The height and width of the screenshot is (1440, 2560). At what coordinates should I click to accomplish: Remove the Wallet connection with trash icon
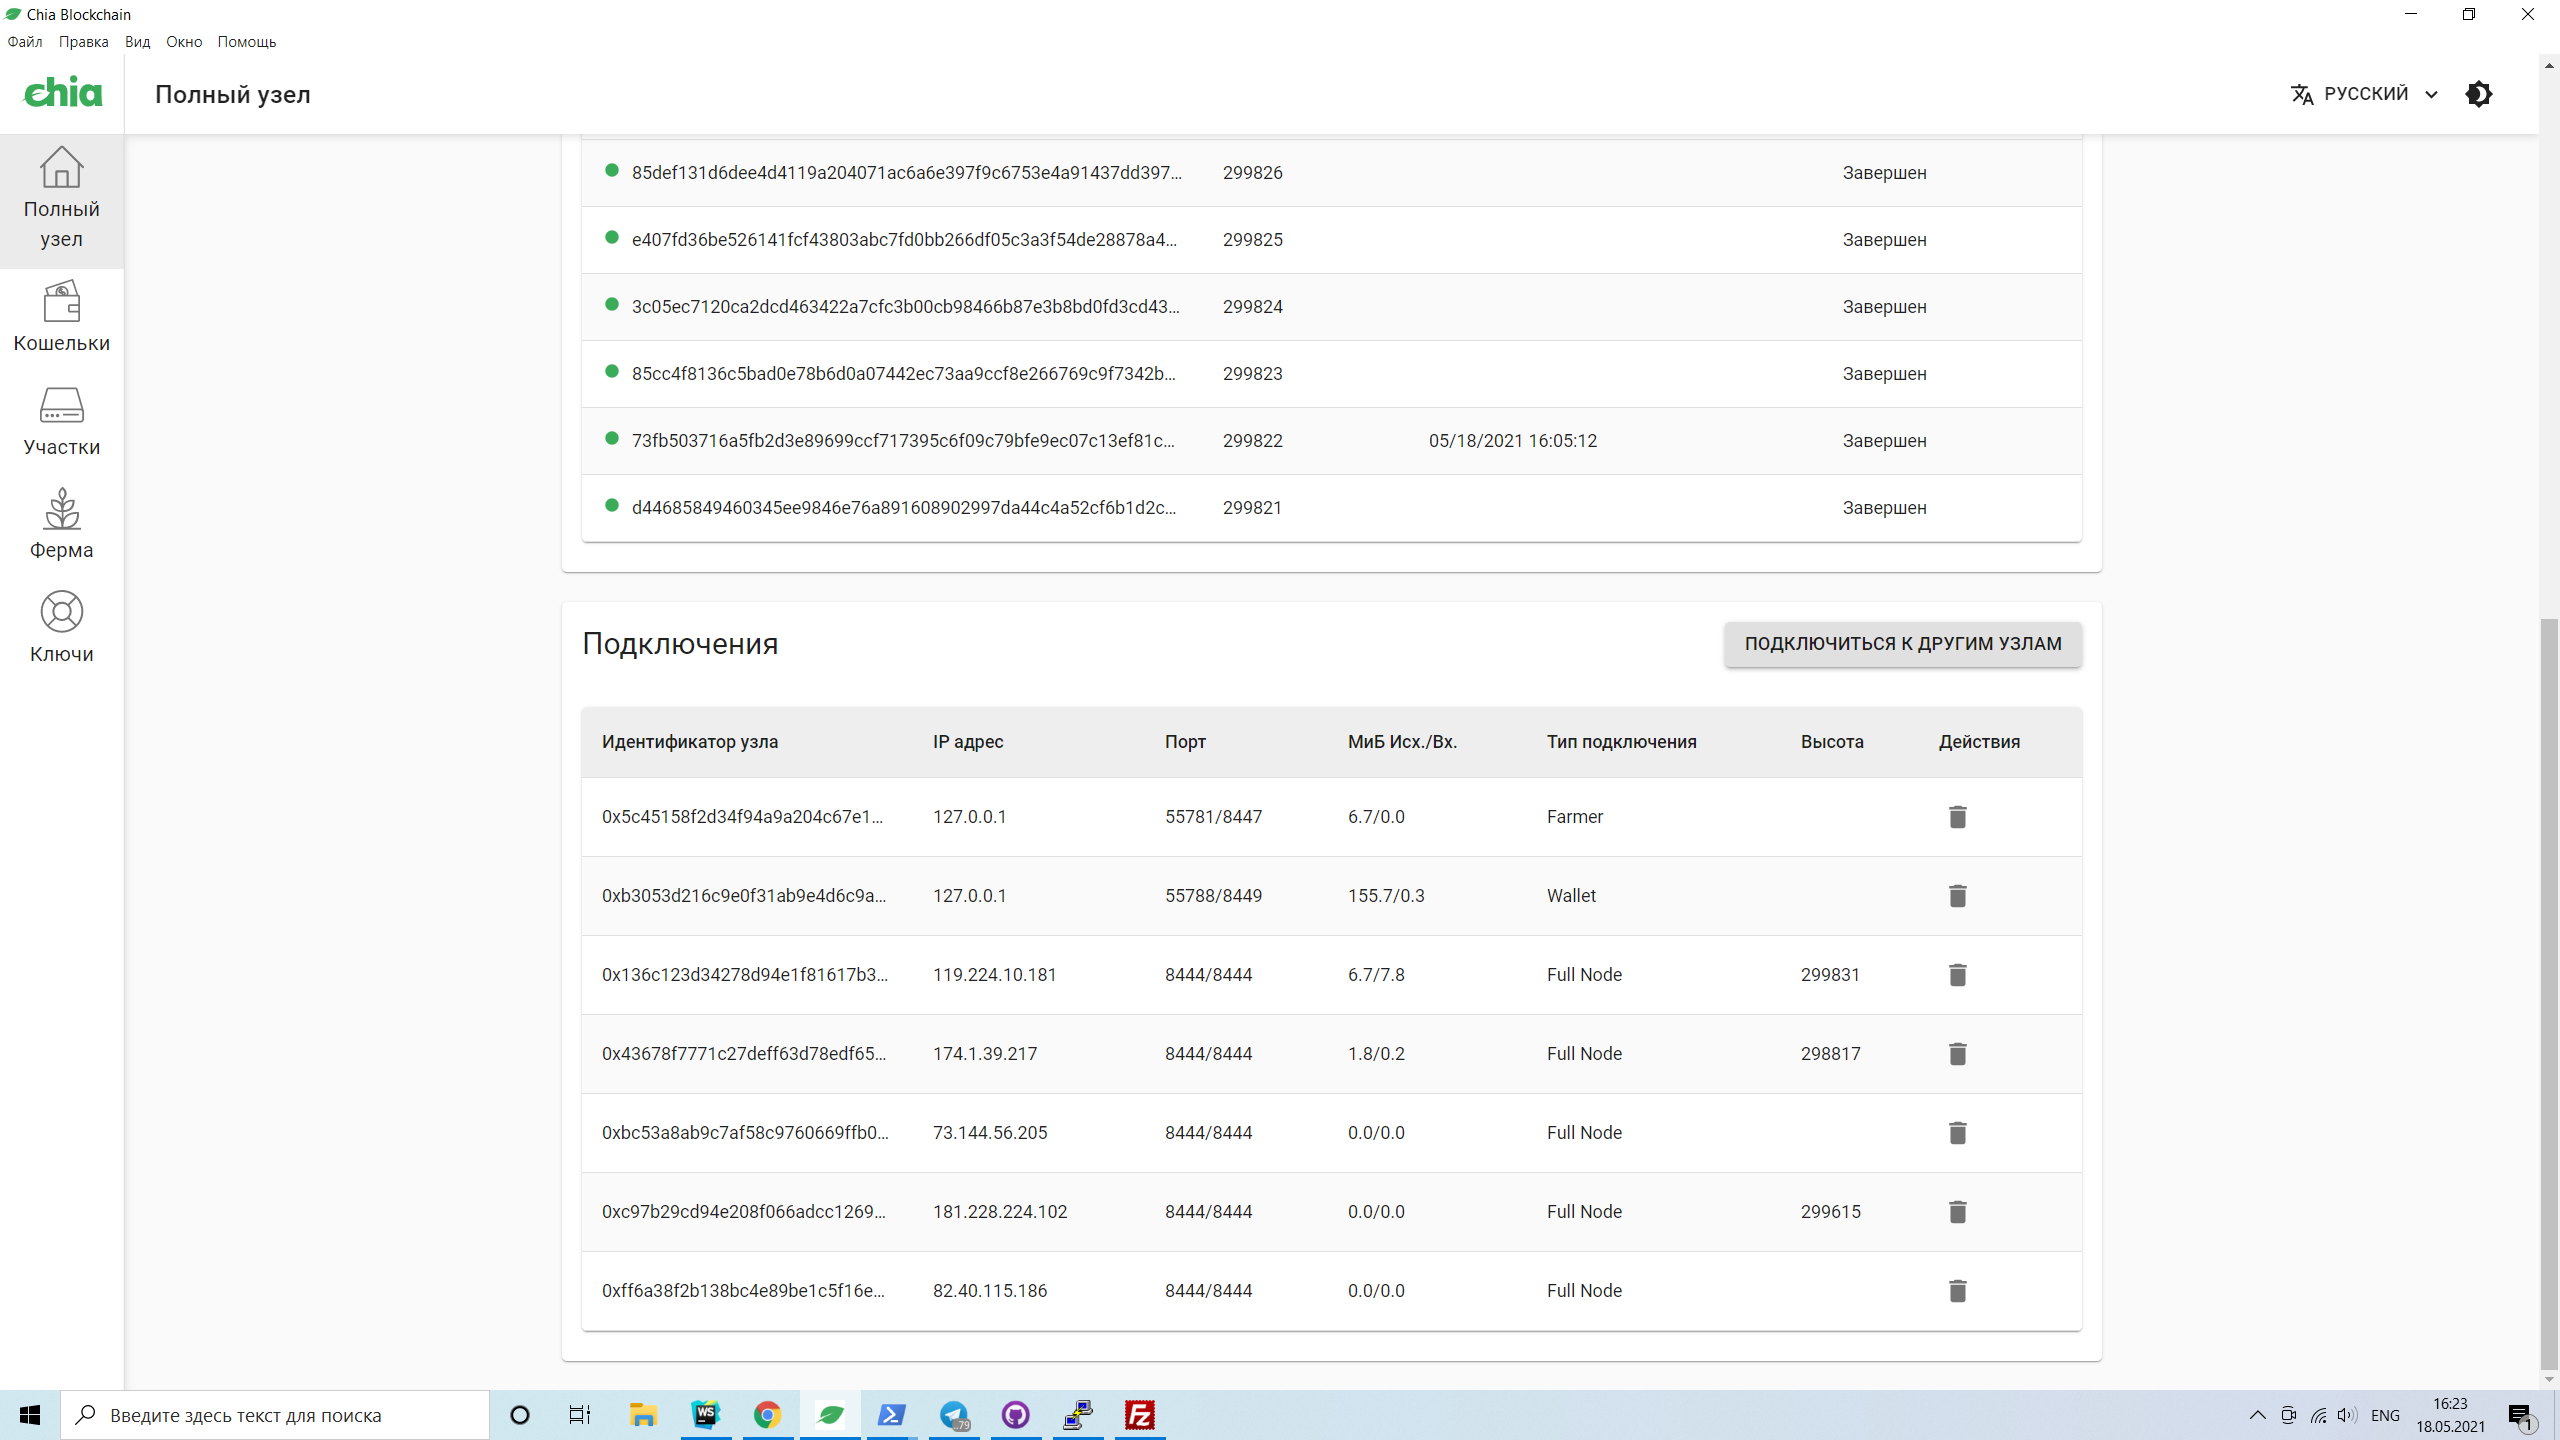click(1957, 896)
